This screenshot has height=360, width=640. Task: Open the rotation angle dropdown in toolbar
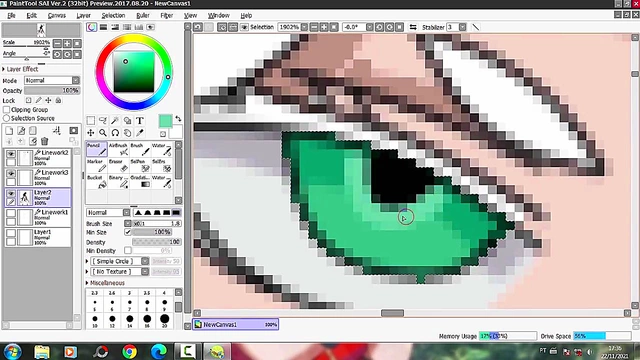click(x=369, y=27)
